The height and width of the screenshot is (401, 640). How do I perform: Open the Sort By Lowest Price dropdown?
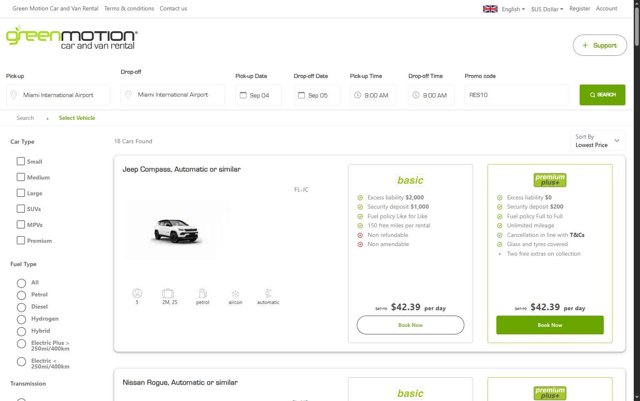597,141
